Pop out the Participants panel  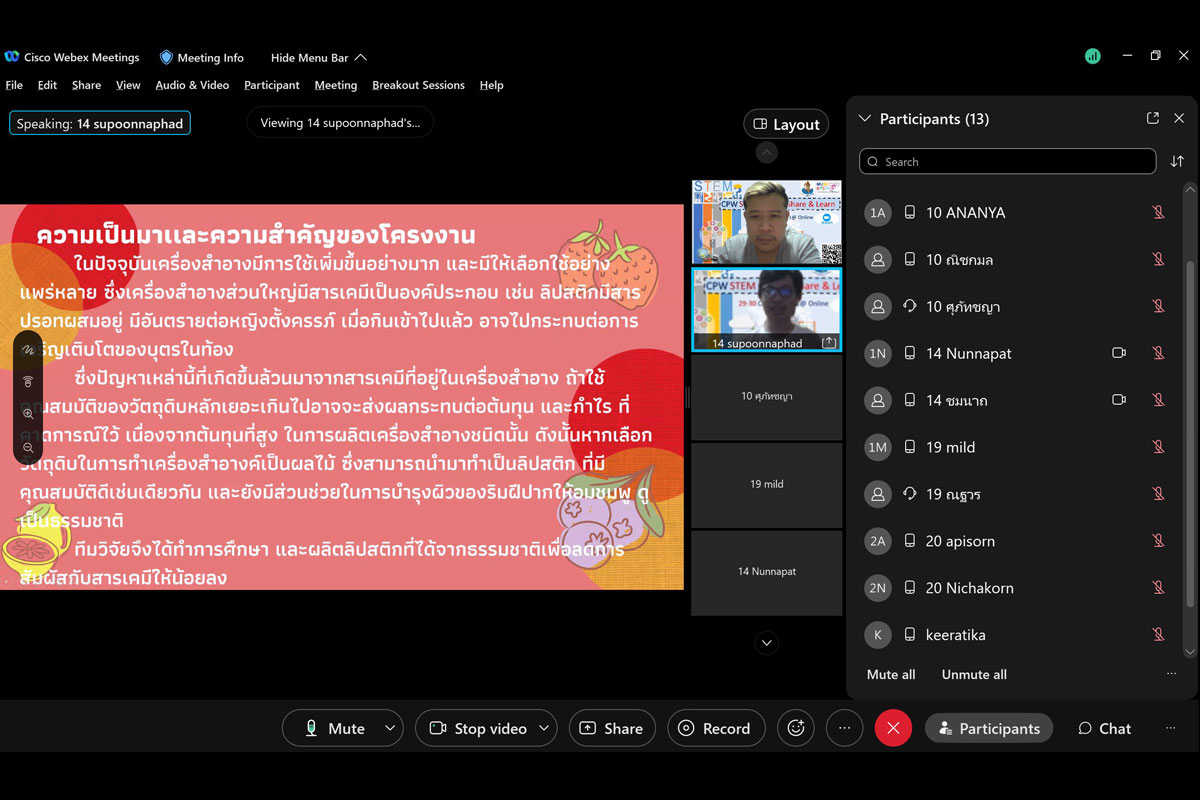tap(1152, 118)
